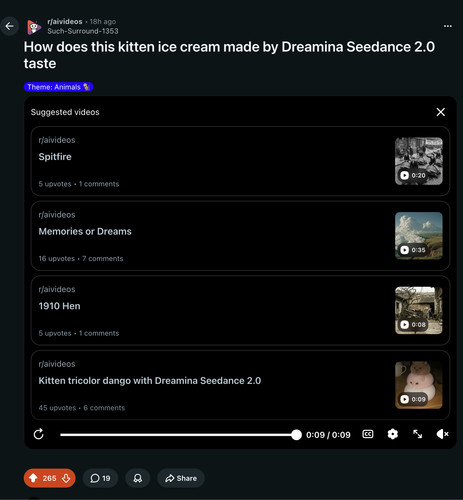Downvote the post

[66, 478]
